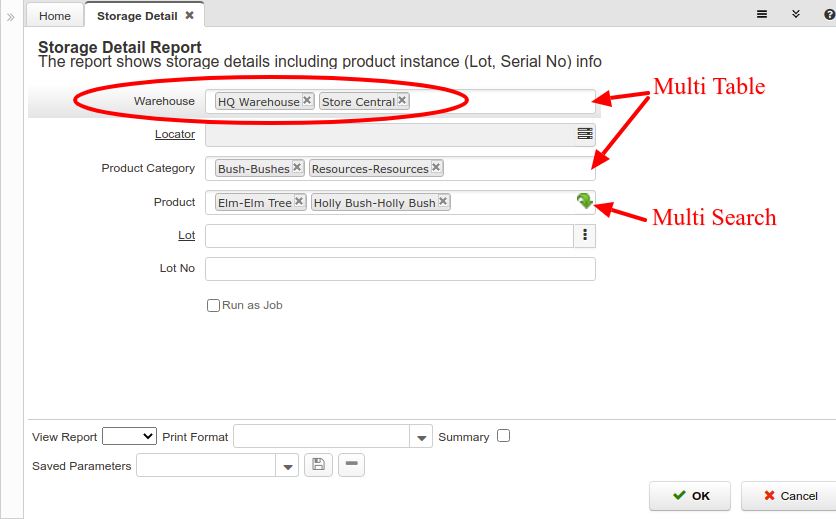
Task: Open the View Report dropdown
Action: 130,436
